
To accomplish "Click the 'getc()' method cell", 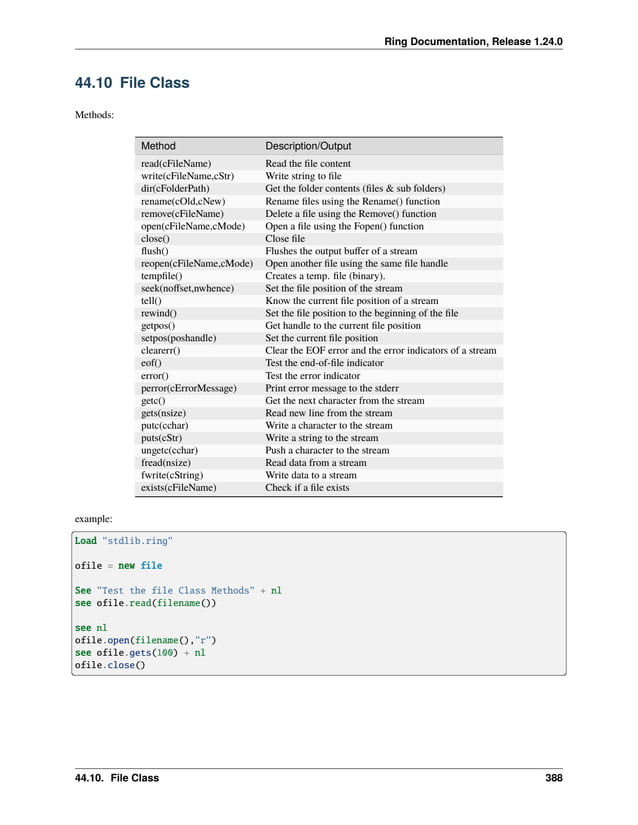I will [153, 400].
